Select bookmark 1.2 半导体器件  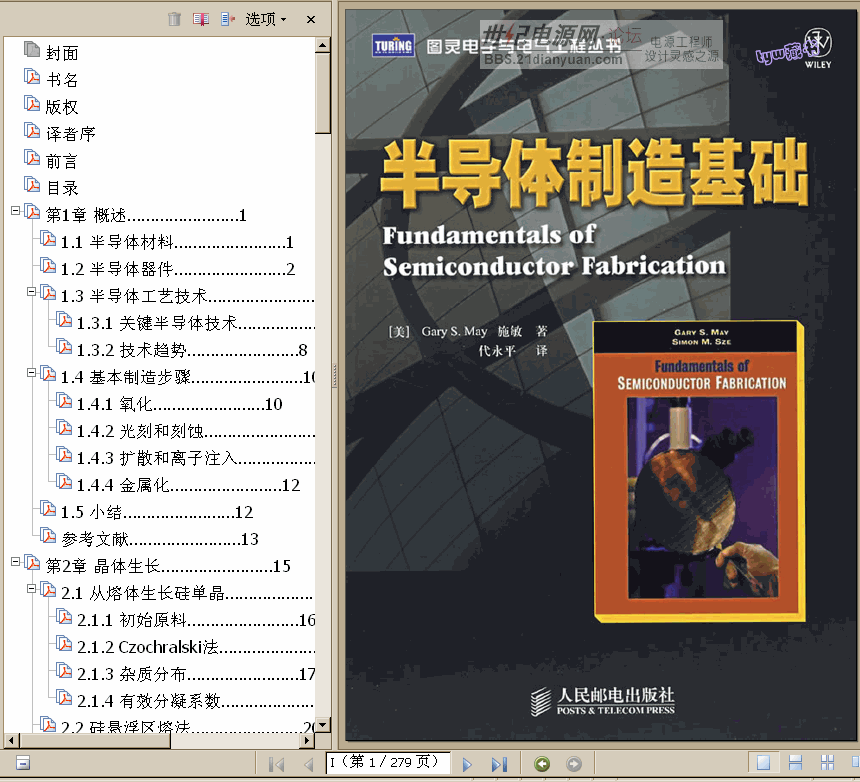click(178, 269)
